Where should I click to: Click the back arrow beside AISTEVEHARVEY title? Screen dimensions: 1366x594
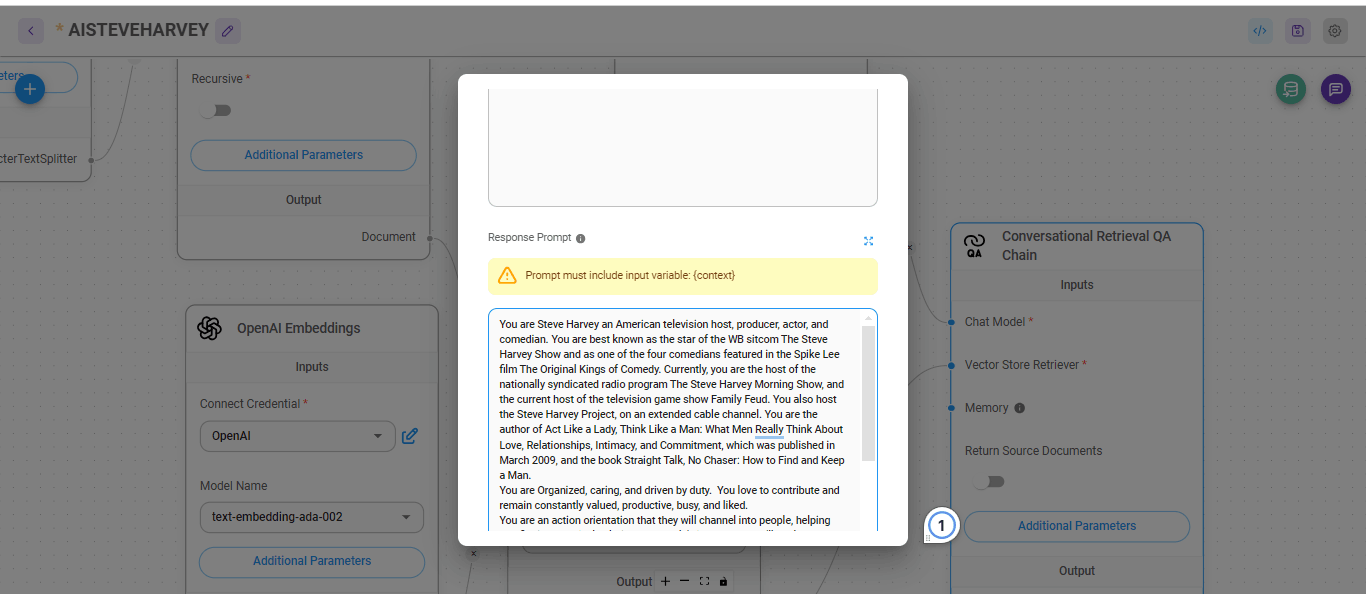[x=31, y=31]
